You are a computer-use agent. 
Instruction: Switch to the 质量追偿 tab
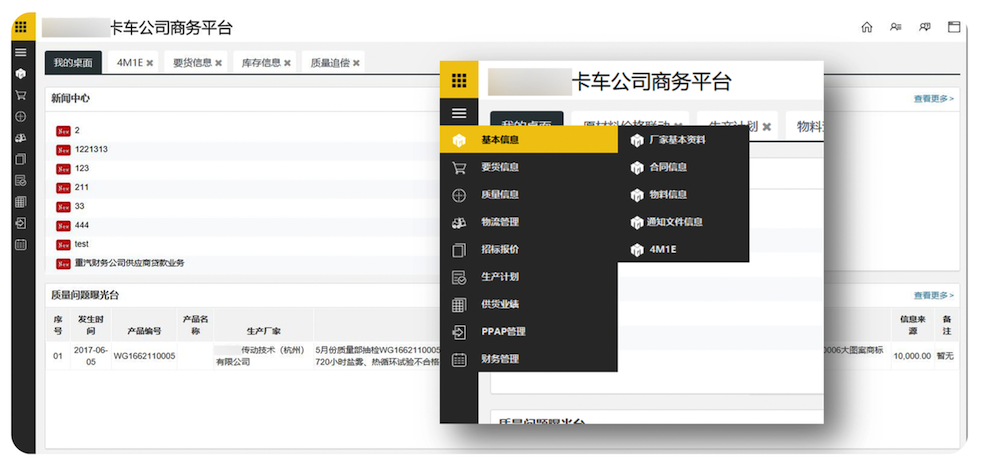[328, 63]
